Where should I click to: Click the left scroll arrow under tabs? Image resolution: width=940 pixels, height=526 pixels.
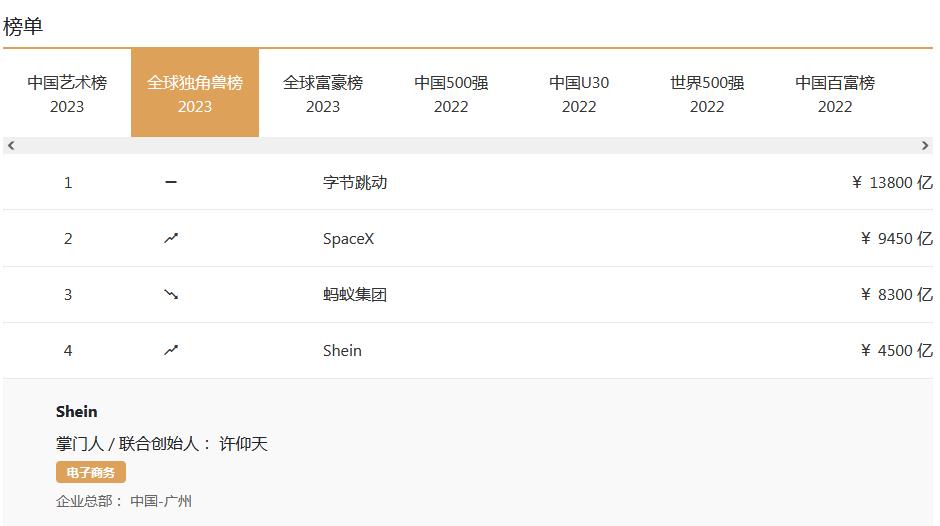click(11, 146)
